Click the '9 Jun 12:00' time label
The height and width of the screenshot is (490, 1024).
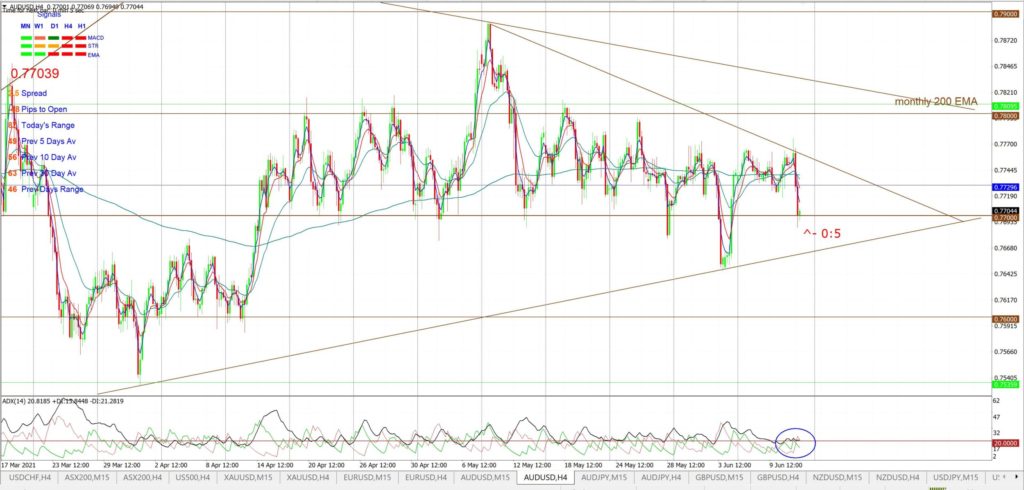click(784, 465)
